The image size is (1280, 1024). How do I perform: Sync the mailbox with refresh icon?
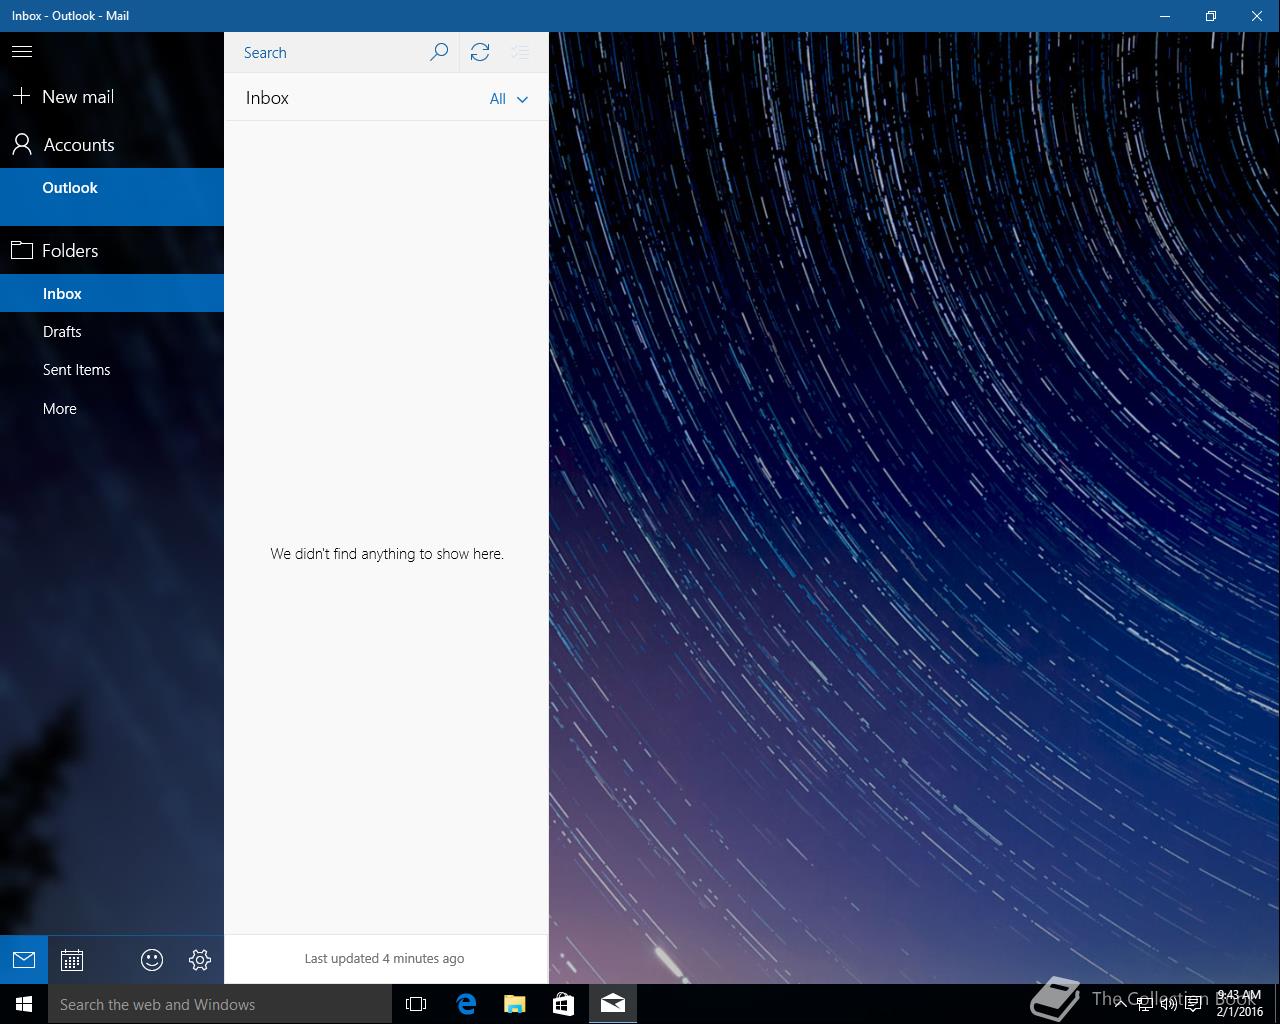[x=480, y=52]
